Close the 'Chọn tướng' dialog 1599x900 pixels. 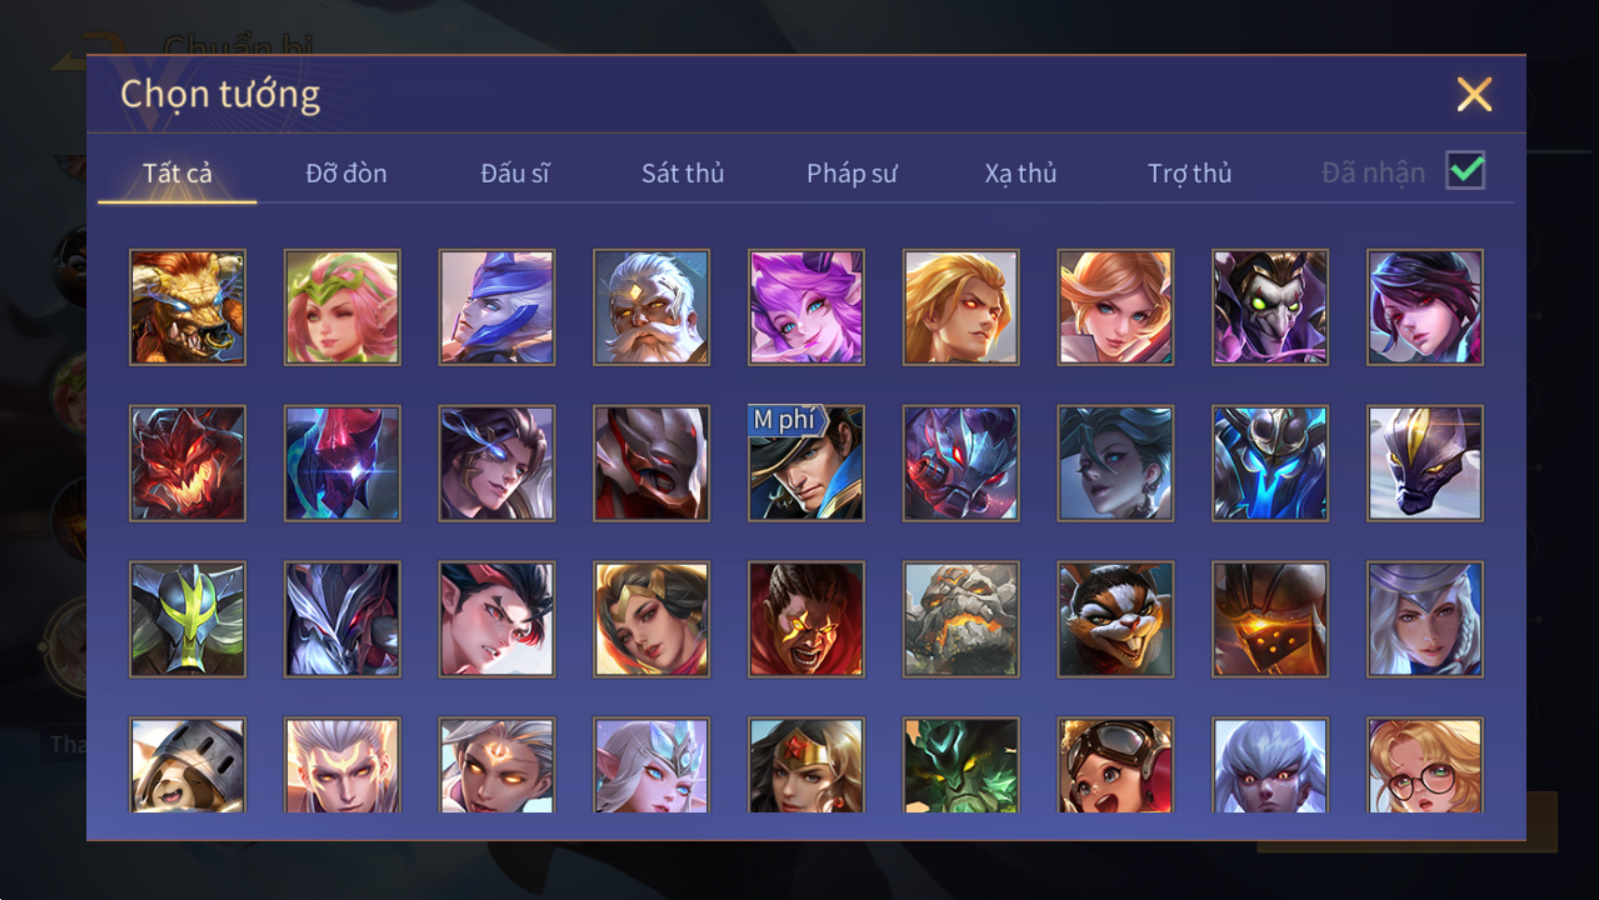point(1474,94)
